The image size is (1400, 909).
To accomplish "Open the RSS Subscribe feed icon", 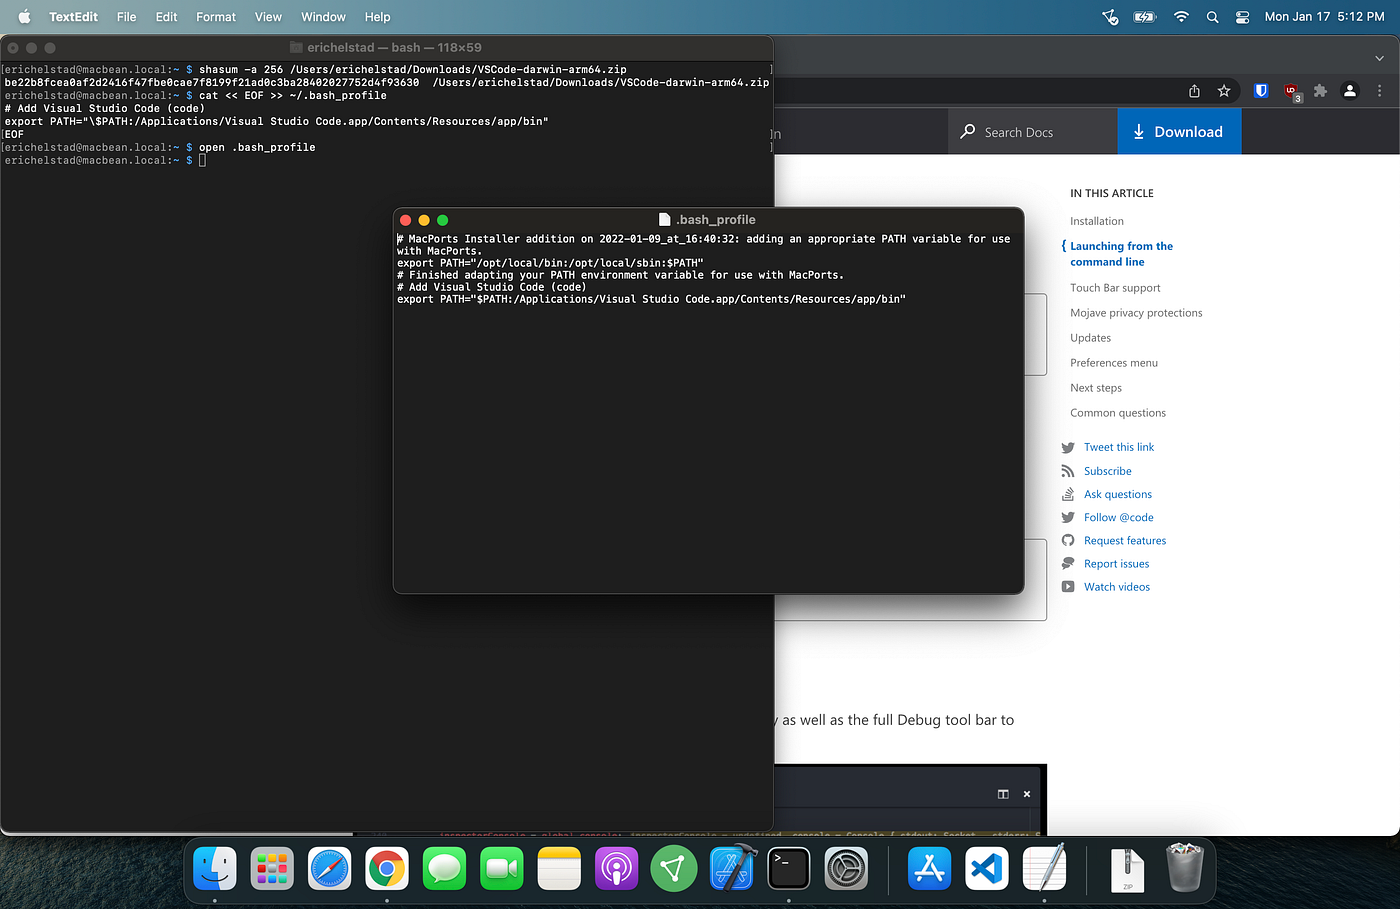I will 1070,470.
